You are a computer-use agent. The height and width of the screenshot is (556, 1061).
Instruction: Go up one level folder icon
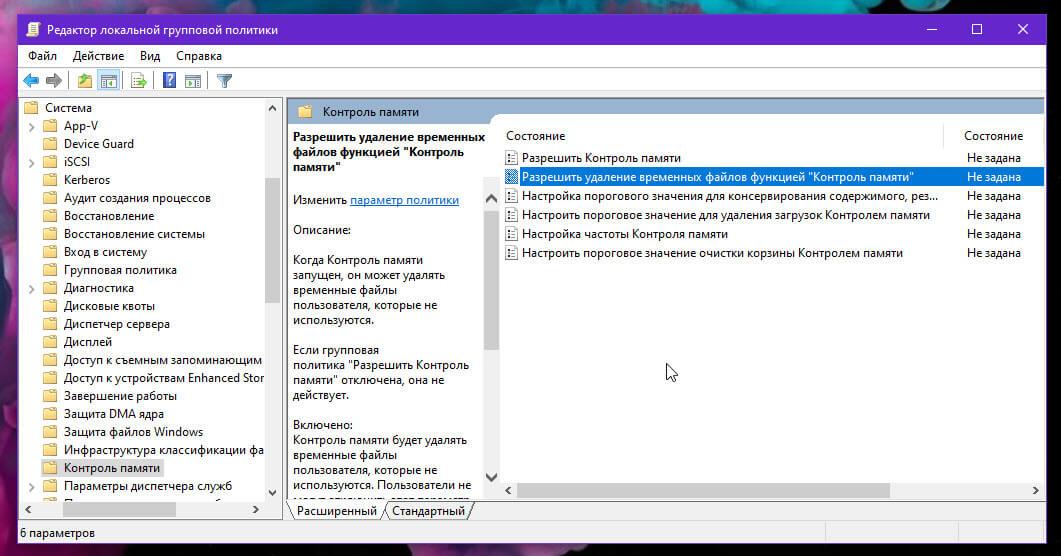pos(85,81)
